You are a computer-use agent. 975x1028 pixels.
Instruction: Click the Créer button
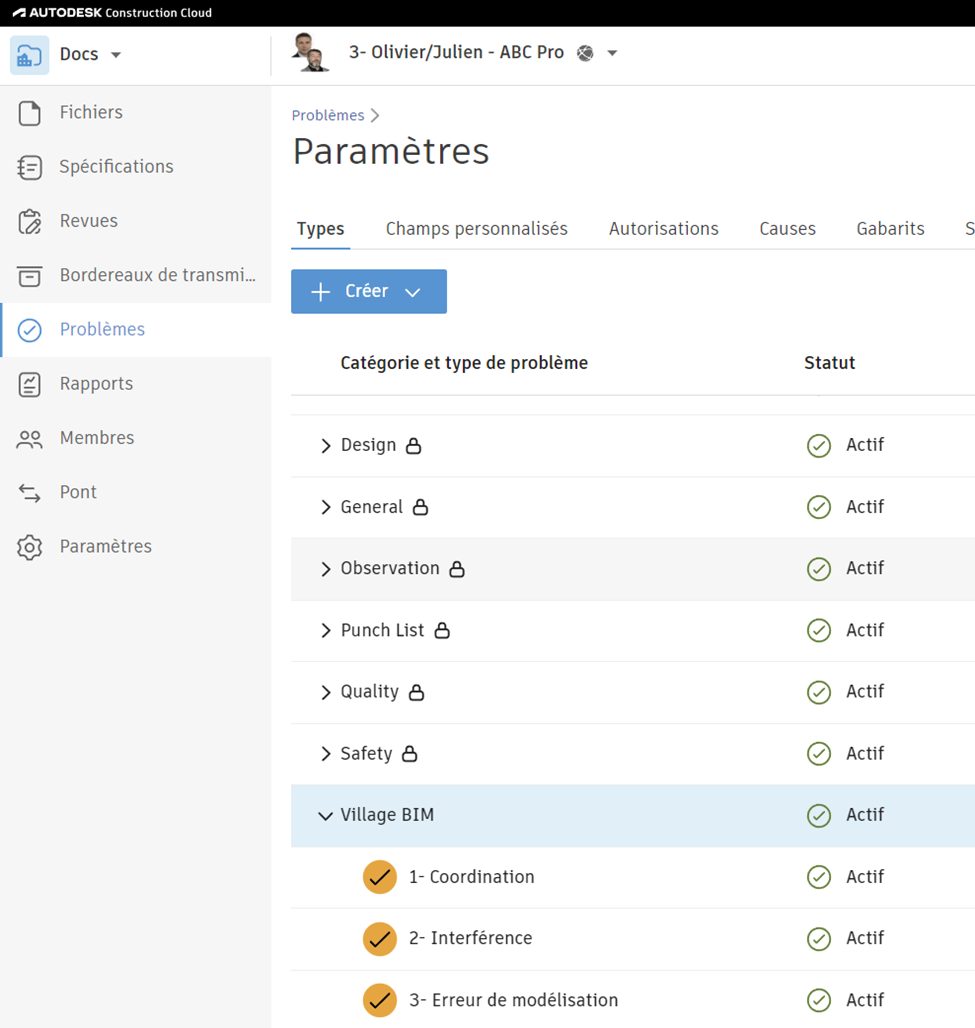[x=369, y=292]
